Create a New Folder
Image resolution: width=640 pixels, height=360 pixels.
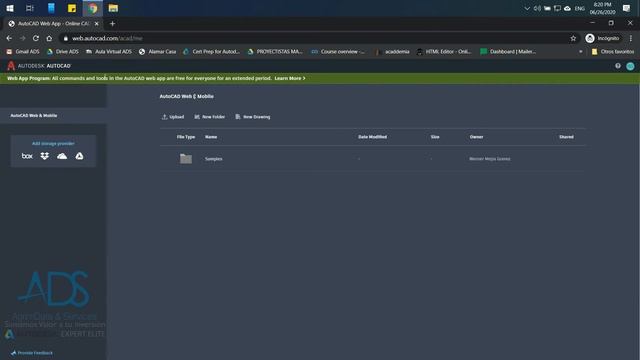click(209, 117)
